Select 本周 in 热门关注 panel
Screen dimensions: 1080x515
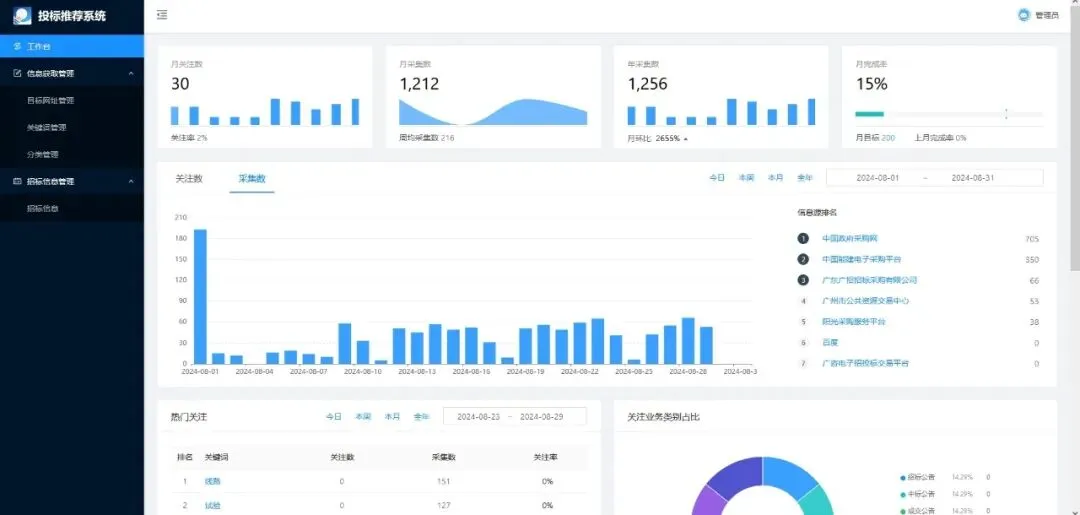363,417
